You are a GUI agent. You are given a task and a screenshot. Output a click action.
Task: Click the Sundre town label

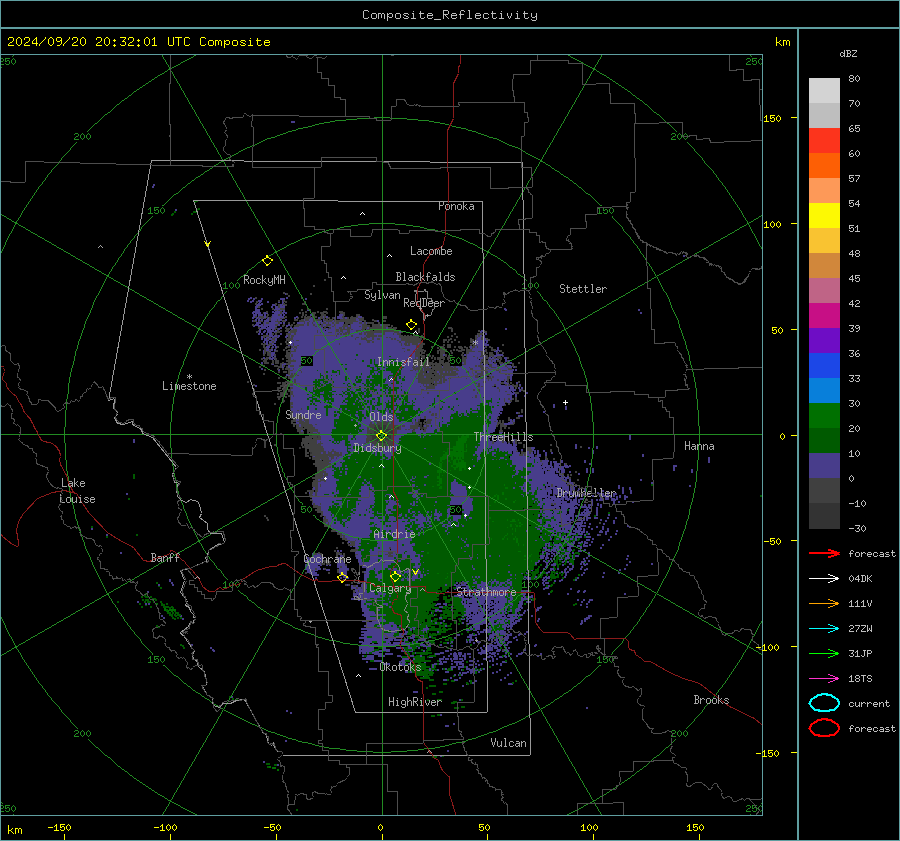303,414
